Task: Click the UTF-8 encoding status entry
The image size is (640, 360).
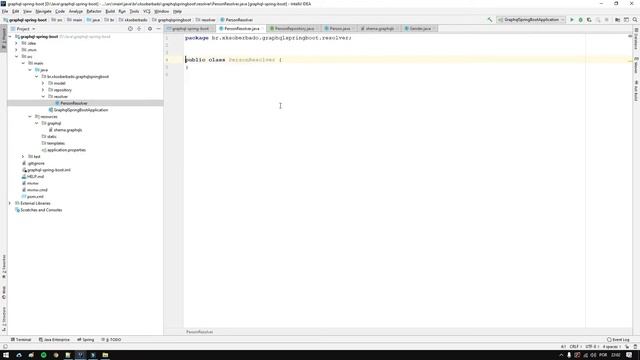Action: tap(591, 347)
